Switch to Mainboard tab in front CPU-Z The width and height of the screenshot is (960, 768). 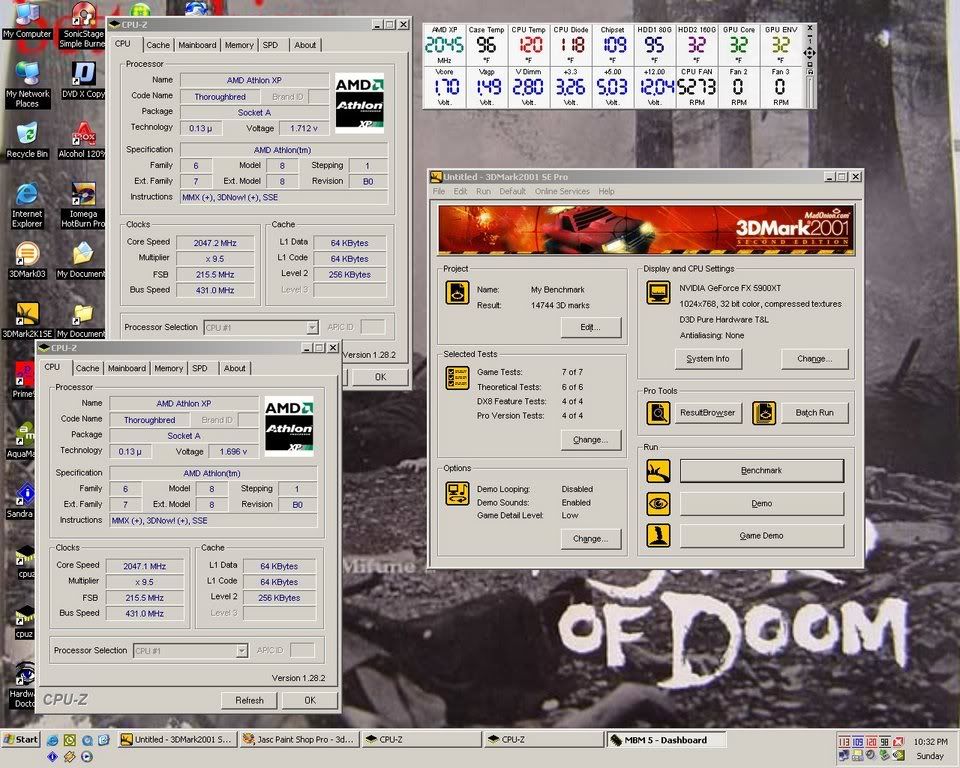(x=127, y=368)
